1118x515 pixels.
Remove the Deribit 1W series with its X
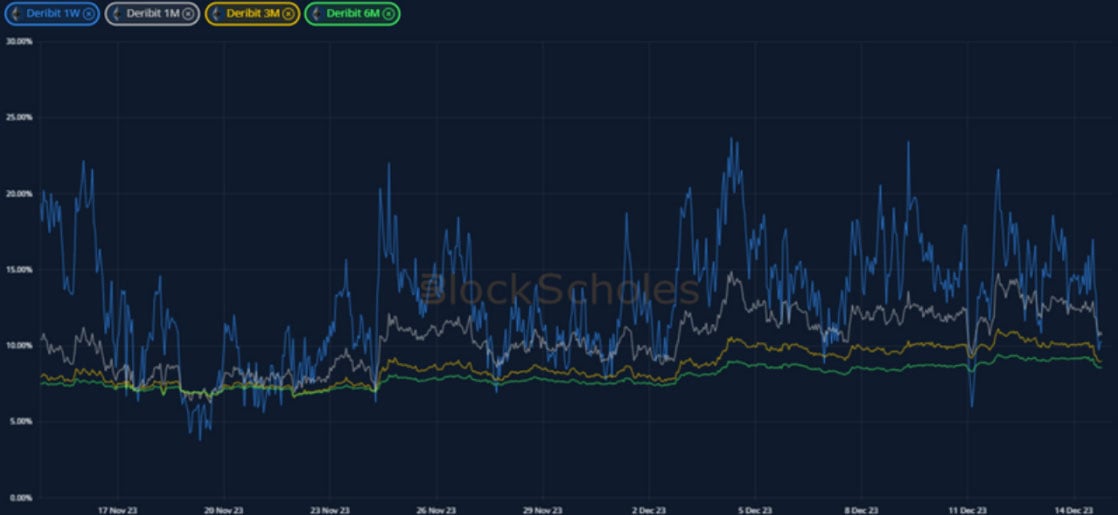pos(88,14)
